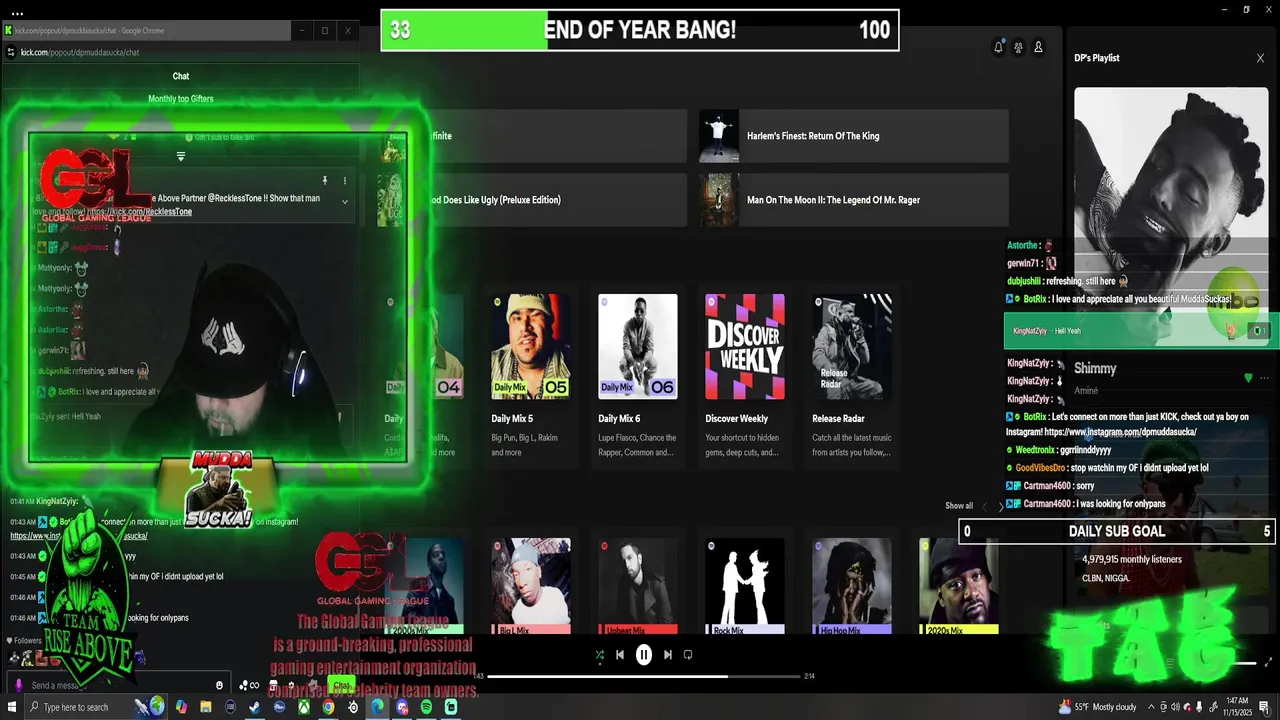Open Windows Start menu
The image size is (1280, 720).
tap(12, 707)
